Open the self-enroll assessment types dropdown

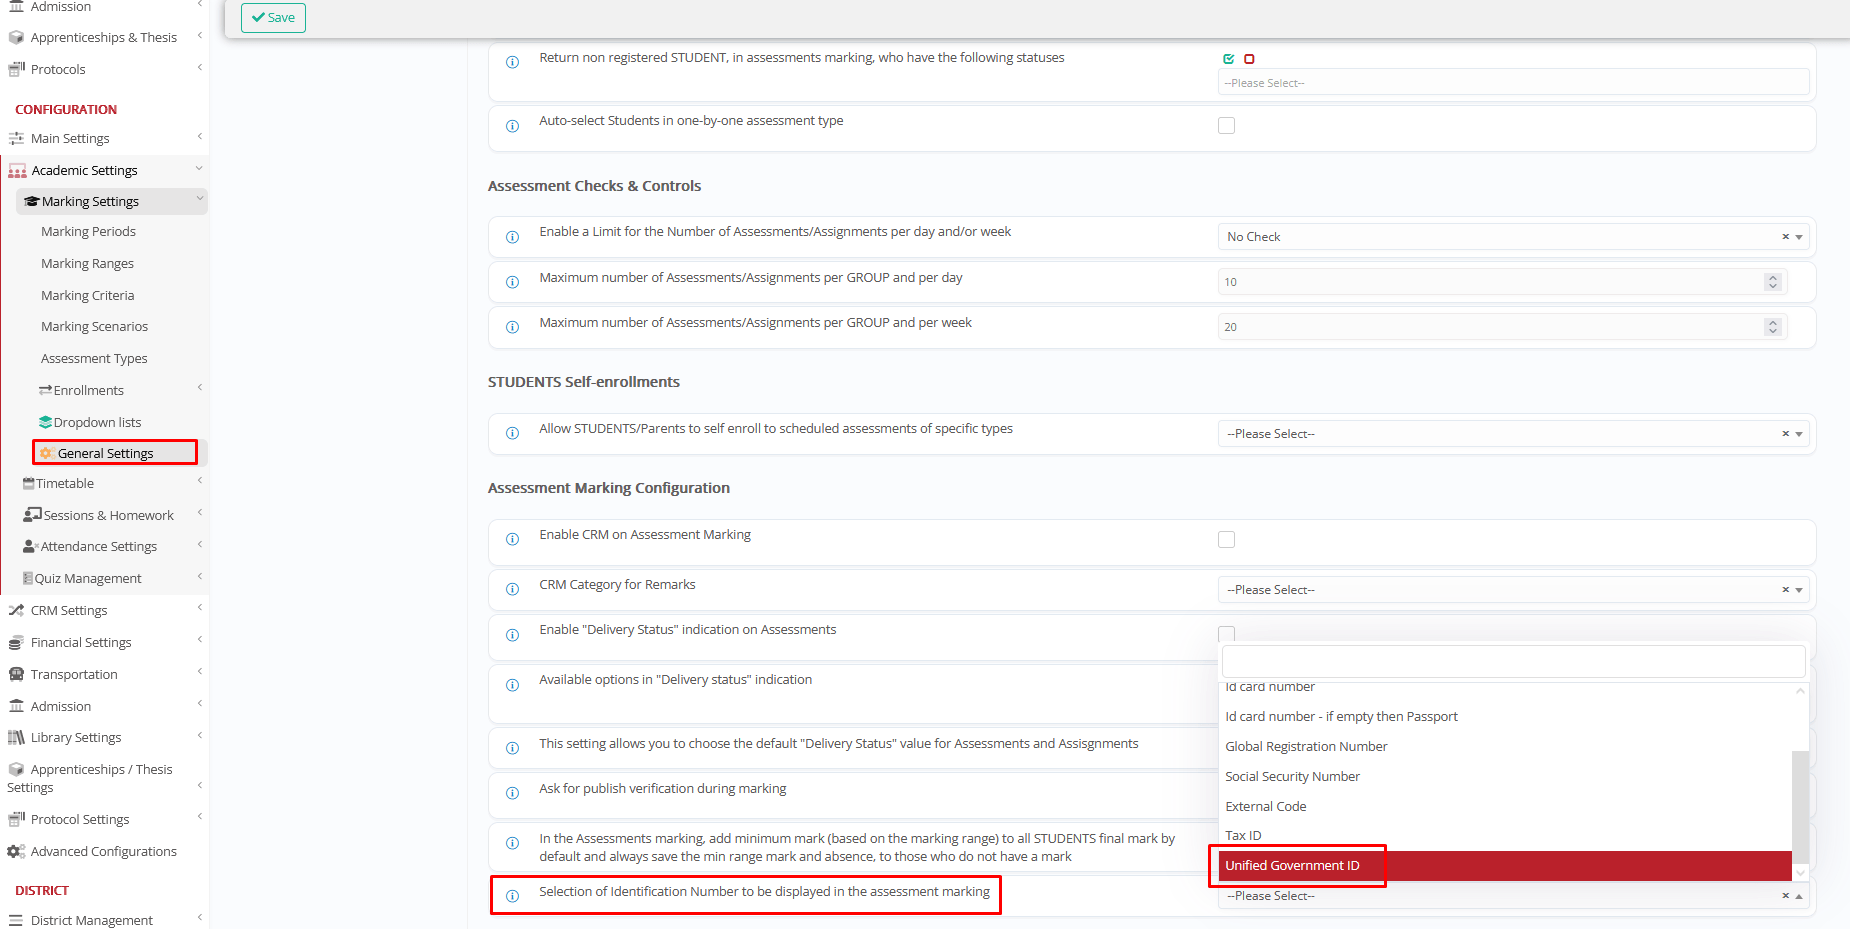pyautogui.click(x=1500, y=434)
